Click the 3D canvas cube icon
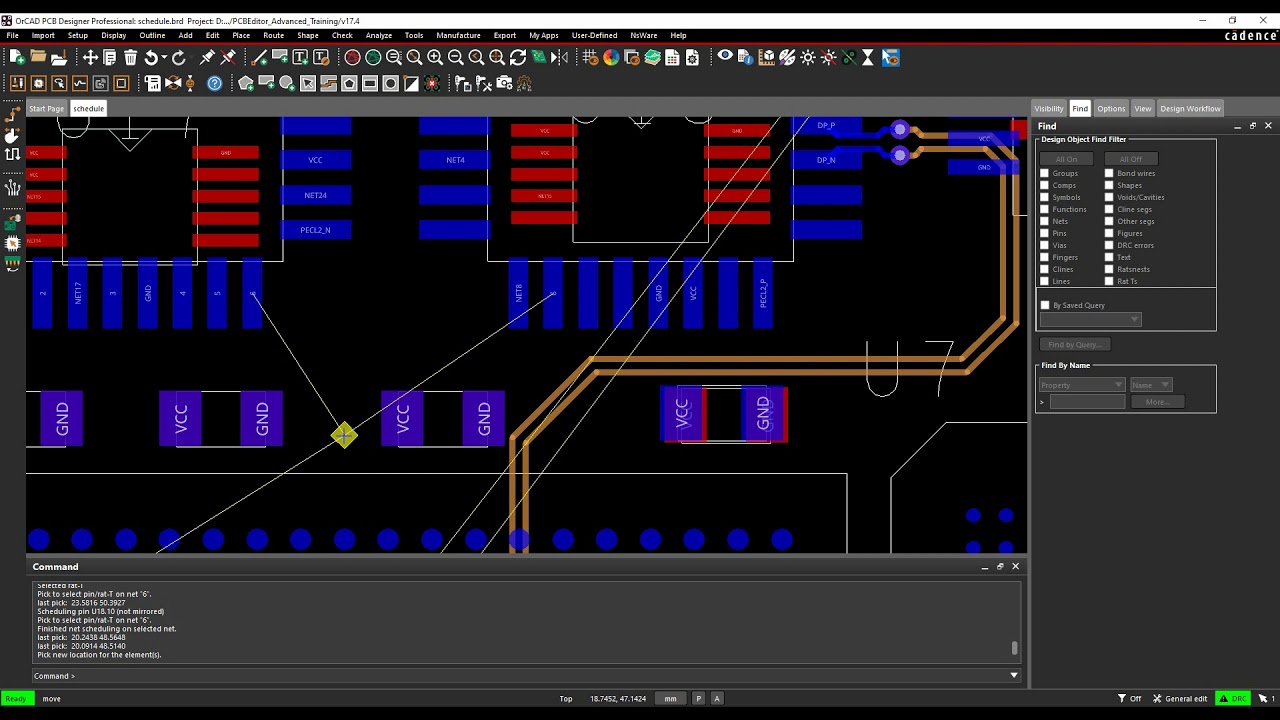The image size is (1280, 720). (x=767, y=57)
